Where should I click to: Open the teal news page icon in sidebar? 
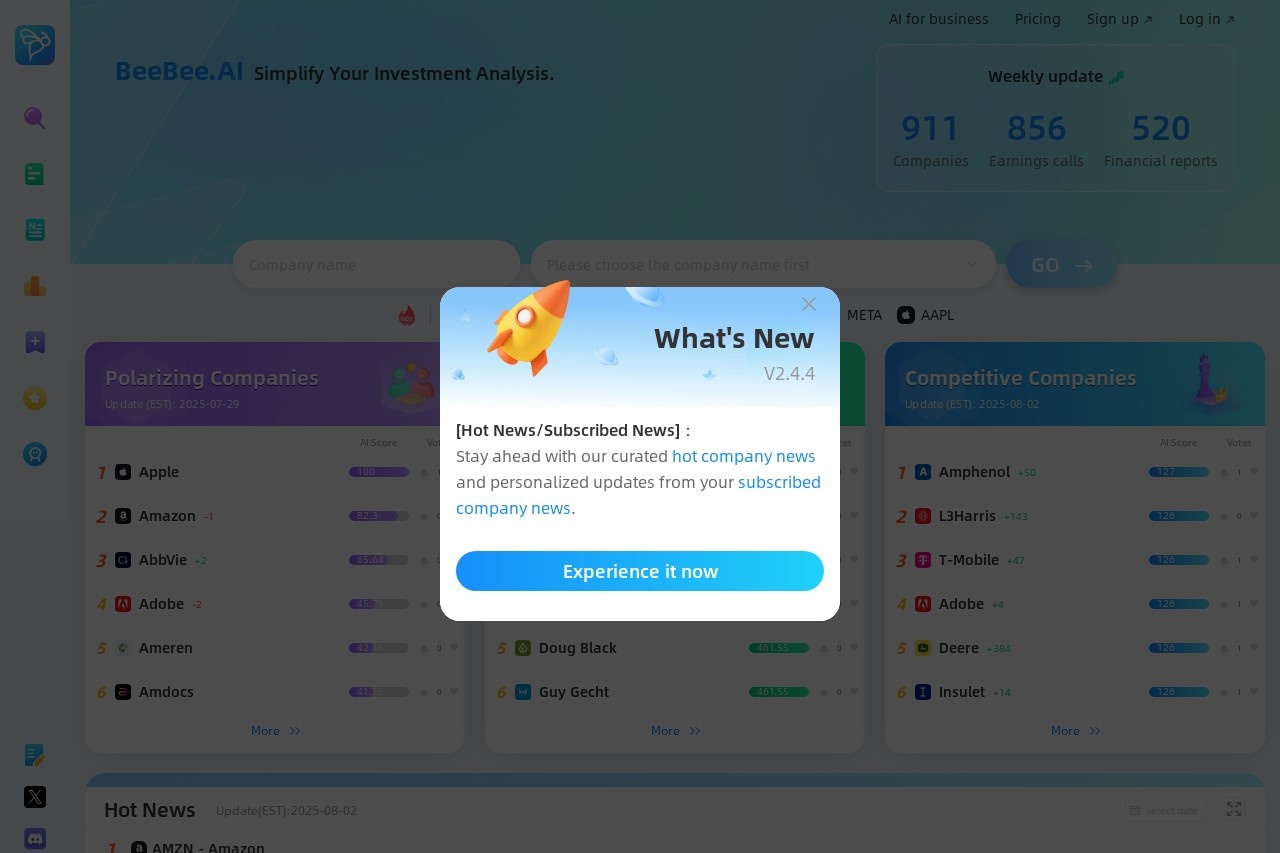point(35,230)
